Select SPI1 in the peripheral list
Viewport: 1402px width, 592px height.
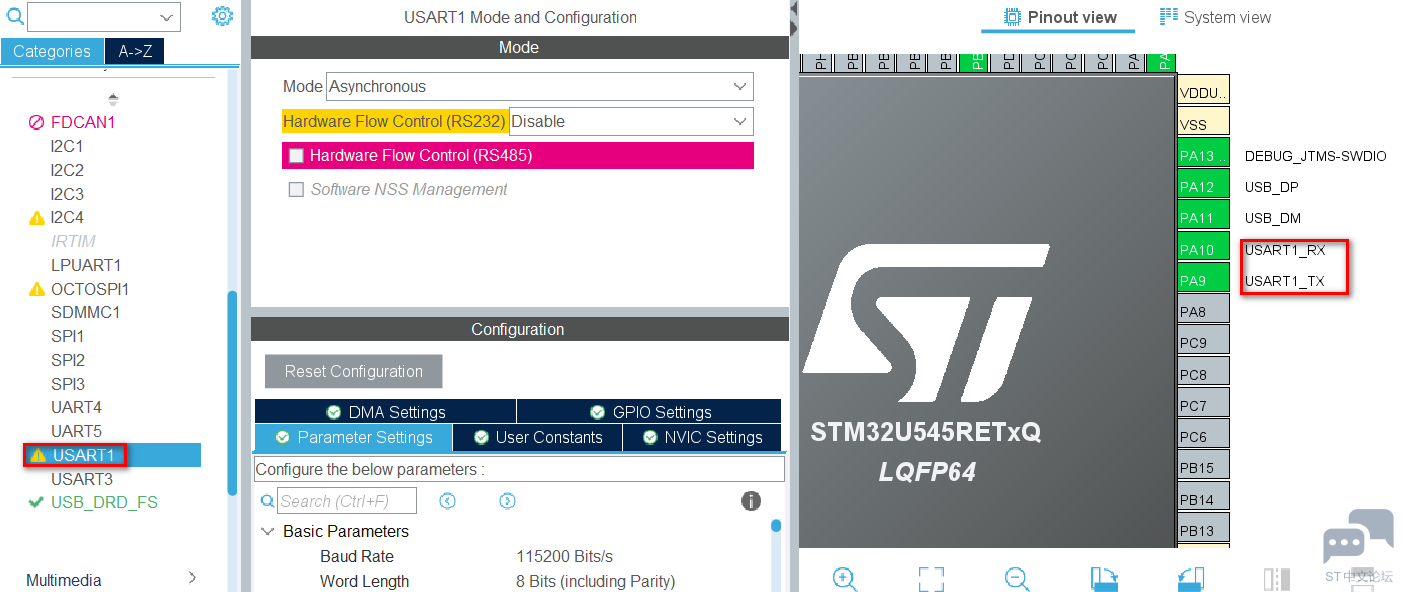pyautogui.click(x=68, y=336)
